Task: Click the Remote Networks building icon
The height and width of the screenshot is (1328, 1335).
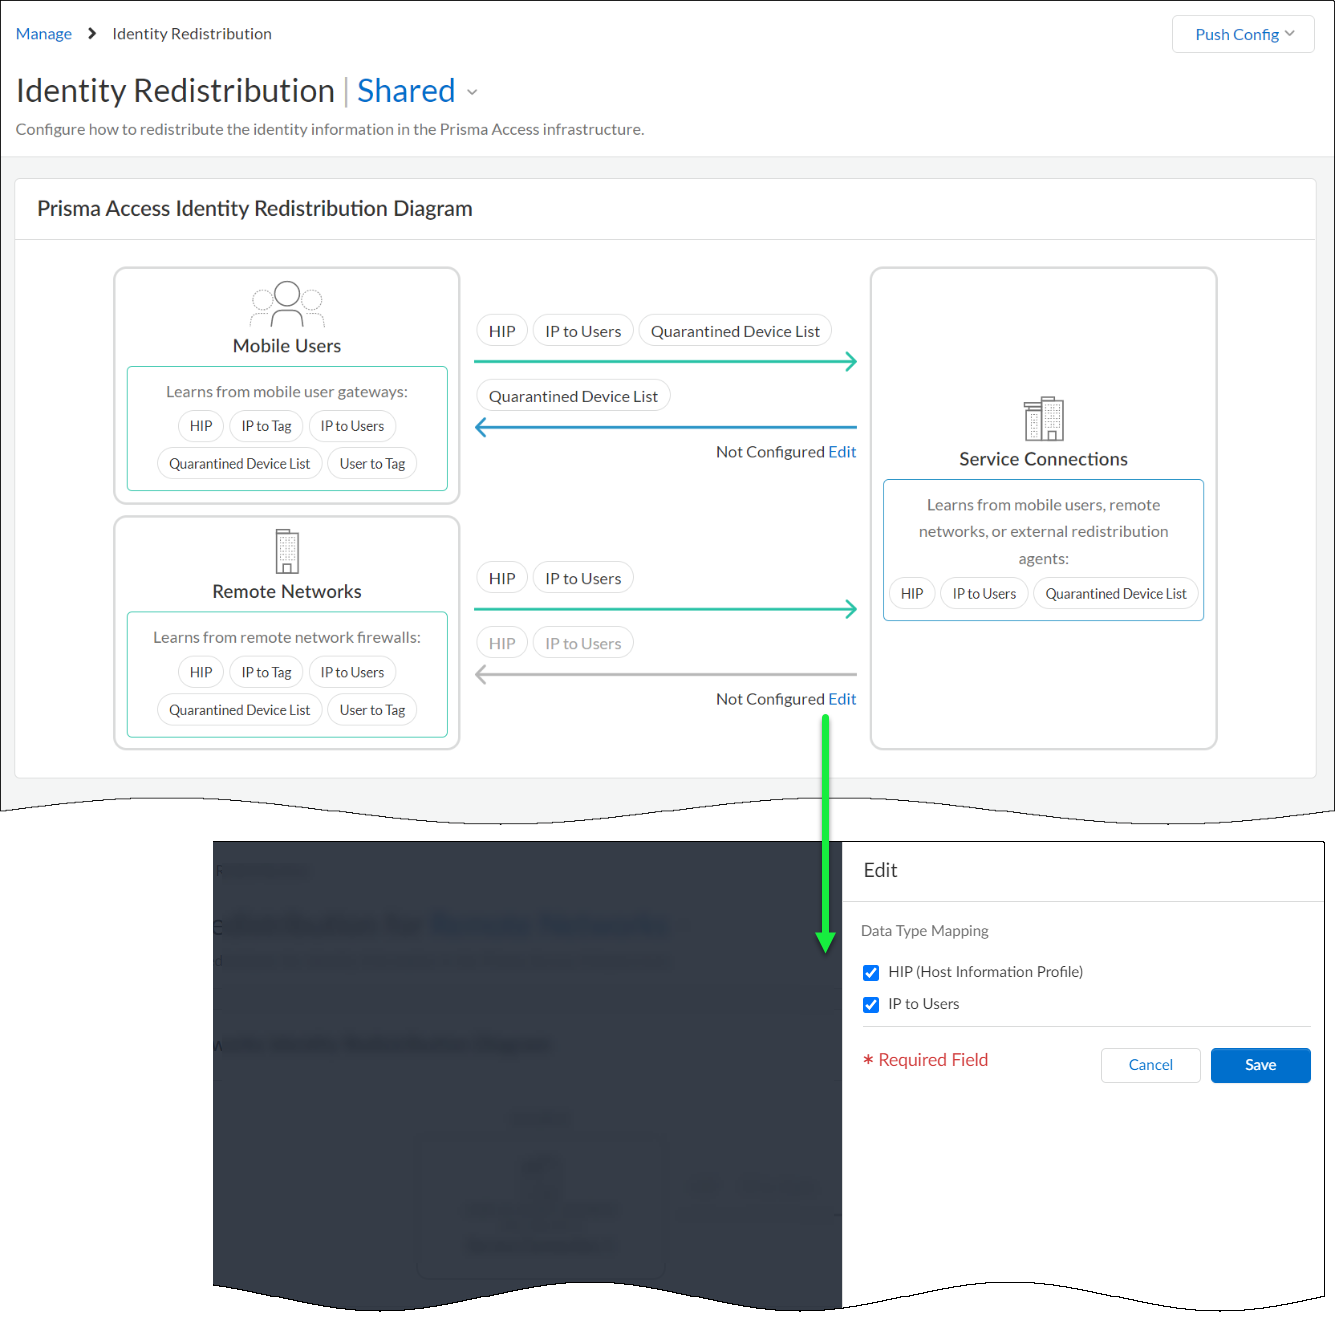Action: pos(287,551)
